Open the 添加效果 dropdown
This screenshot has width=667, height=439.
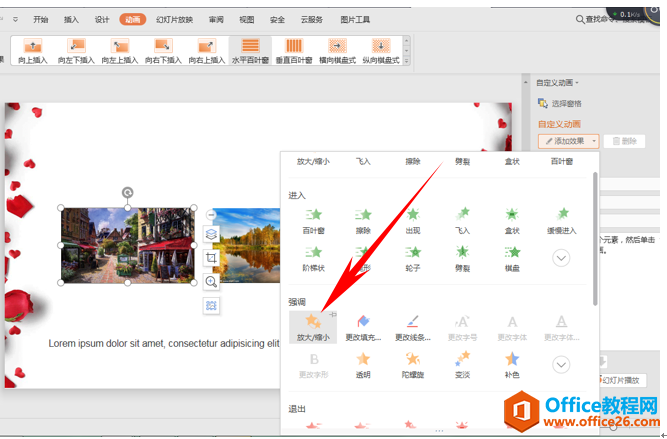point(568,141)
